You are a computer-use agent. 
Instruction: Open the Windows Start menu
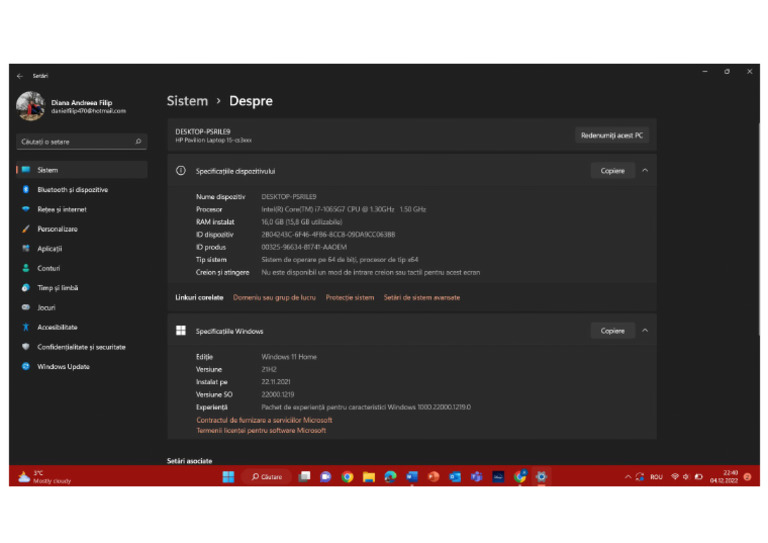tap(228, 477)
